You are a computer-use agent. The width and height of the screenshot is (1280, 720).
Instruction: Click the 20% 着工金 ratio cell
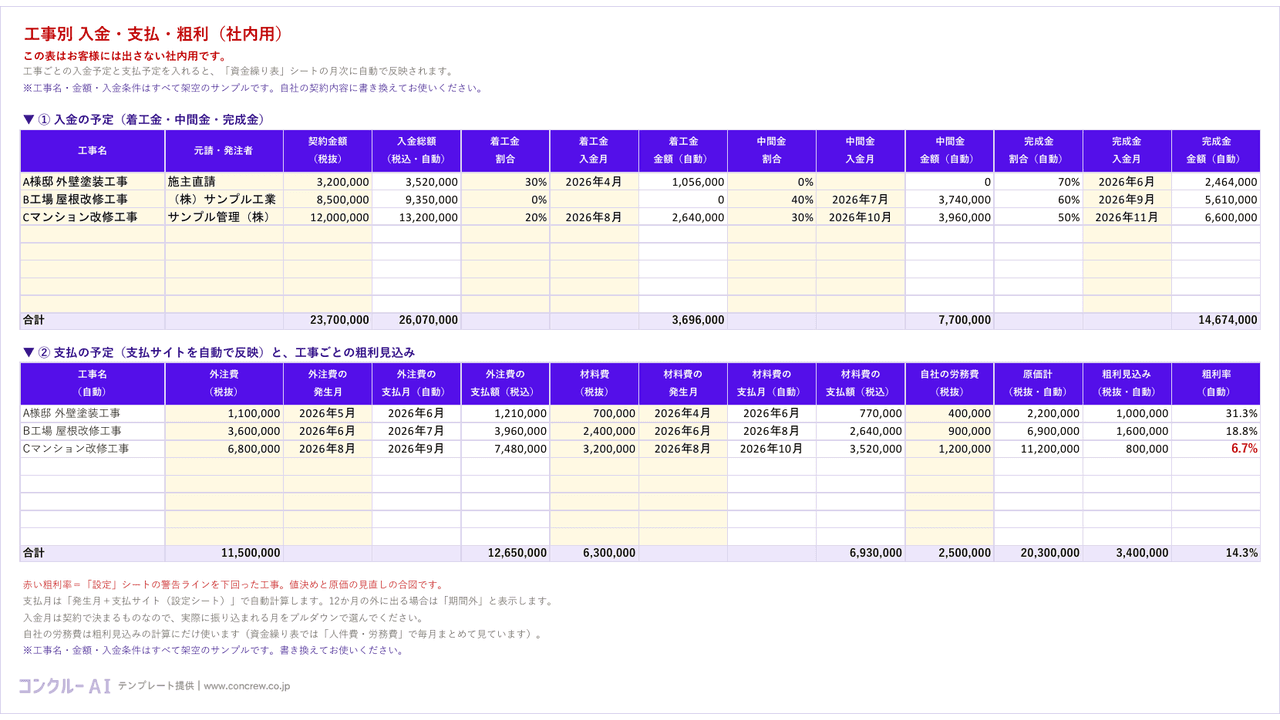pos(505,217)
